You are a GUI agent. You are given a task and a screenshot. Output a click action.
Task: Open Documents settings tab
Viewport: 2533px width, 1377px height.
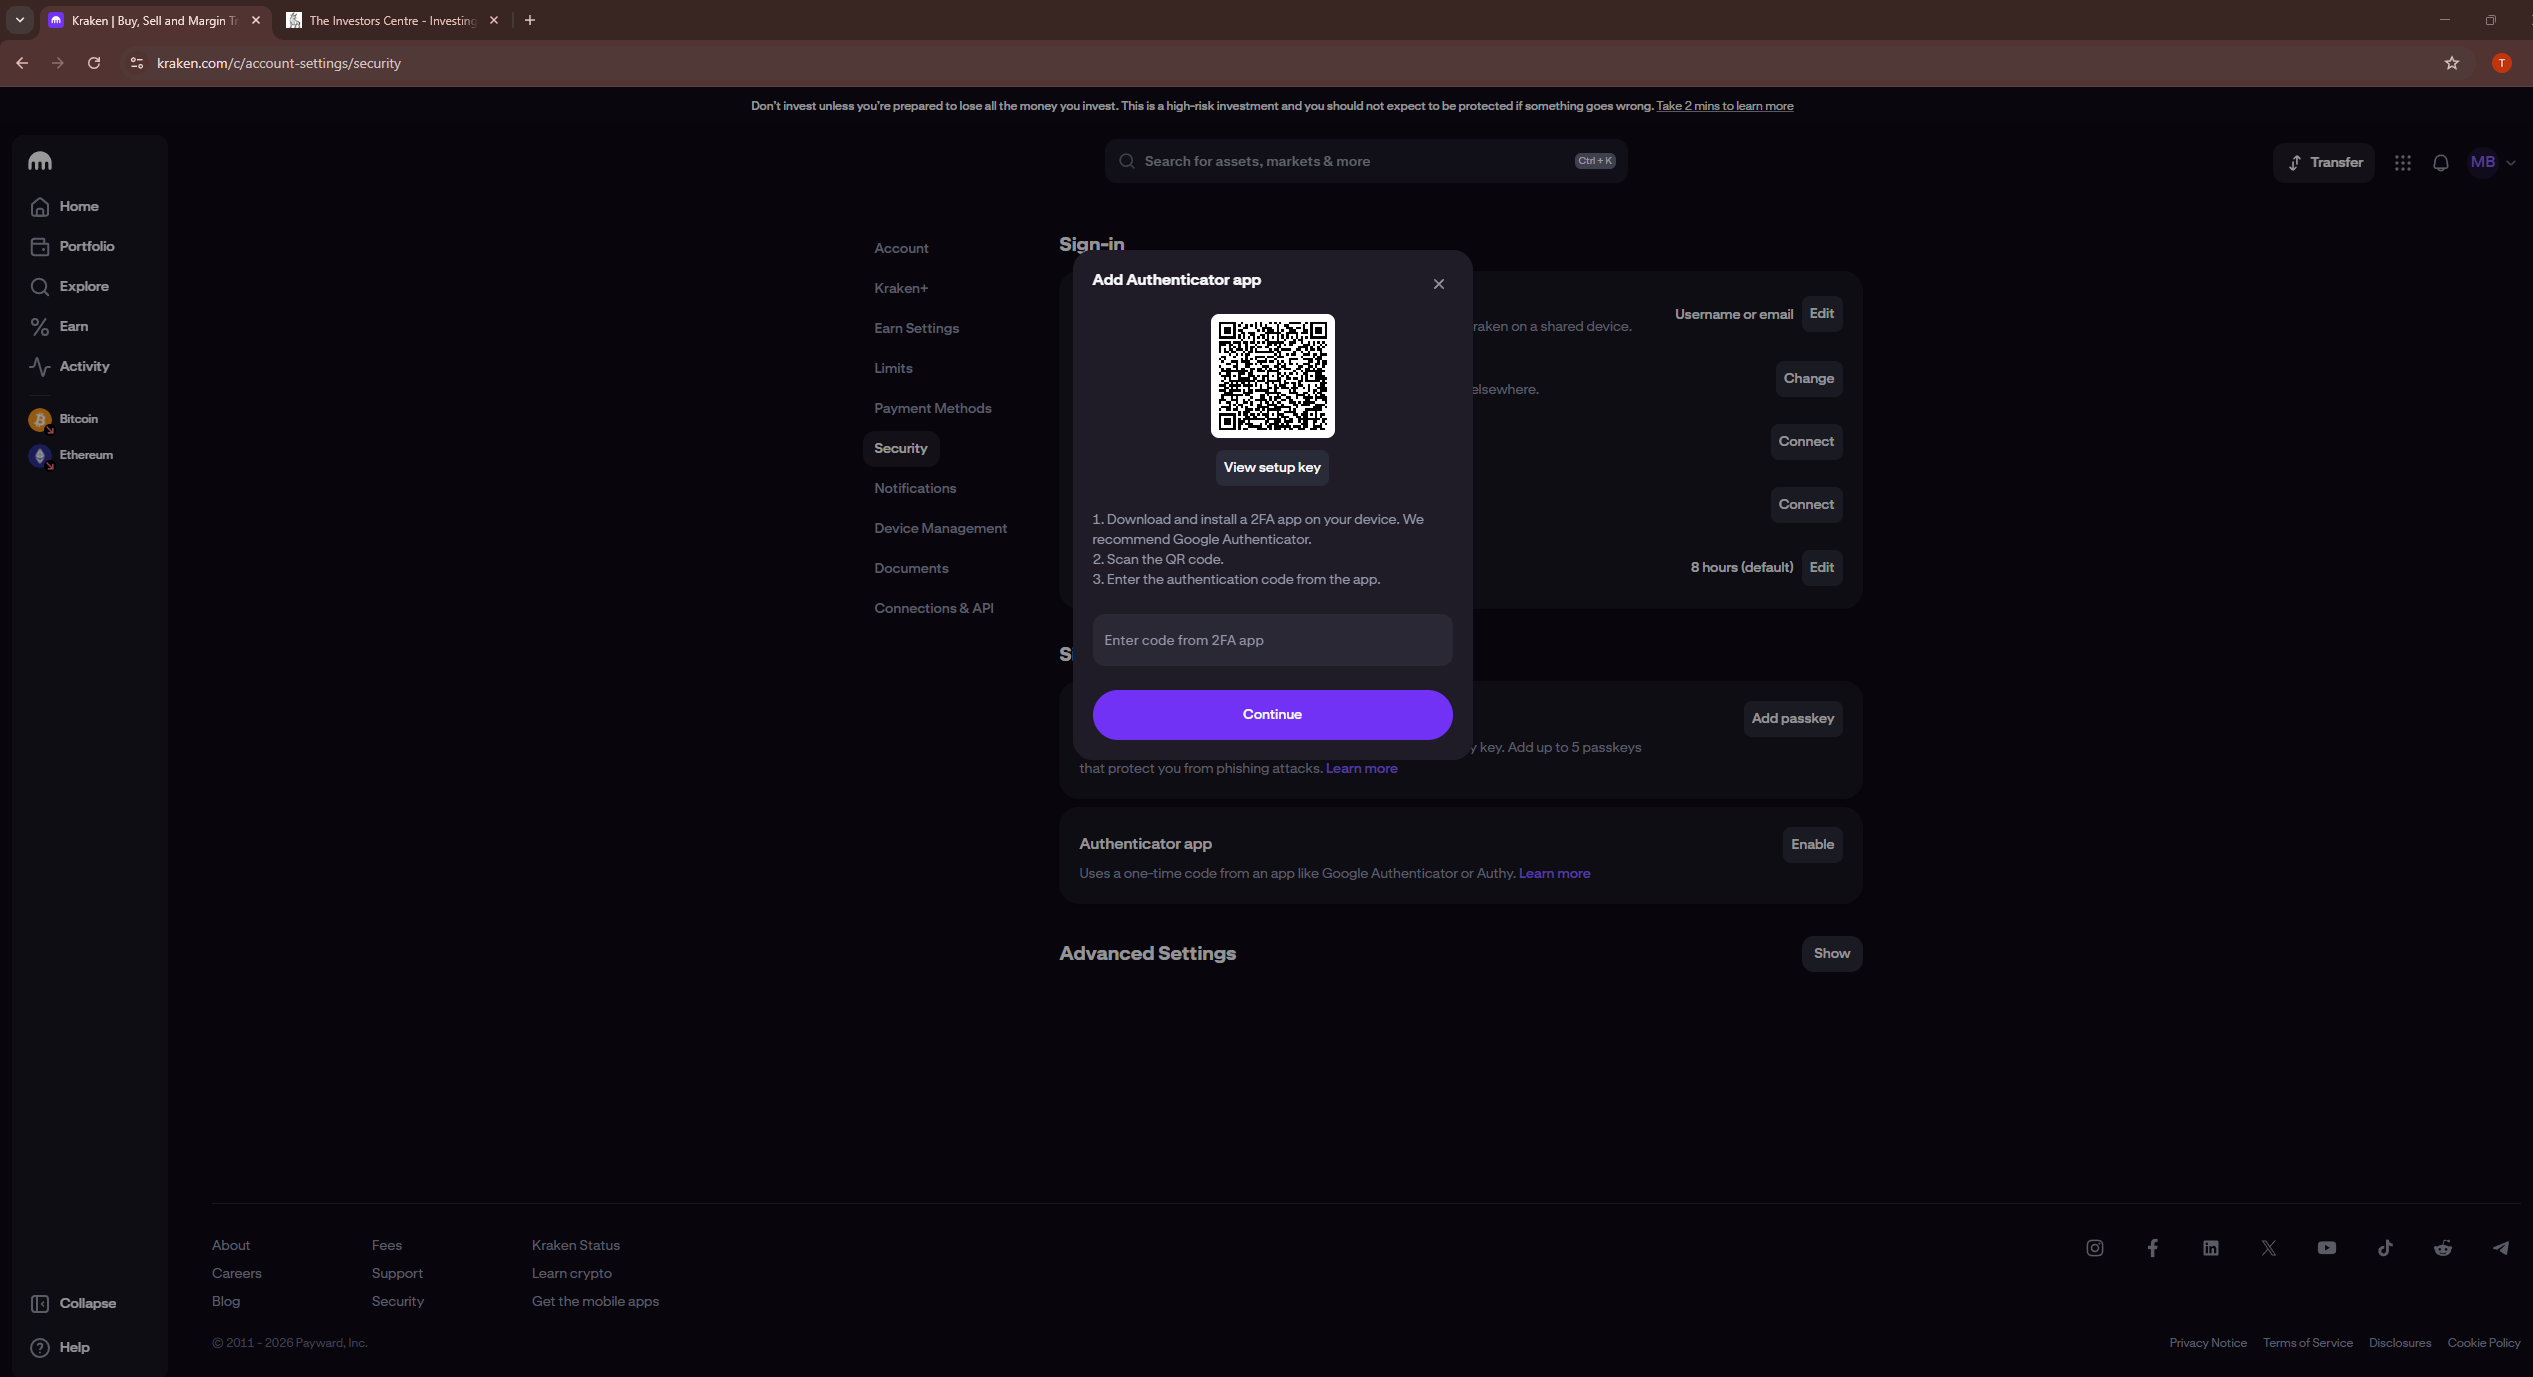(911, 568)
